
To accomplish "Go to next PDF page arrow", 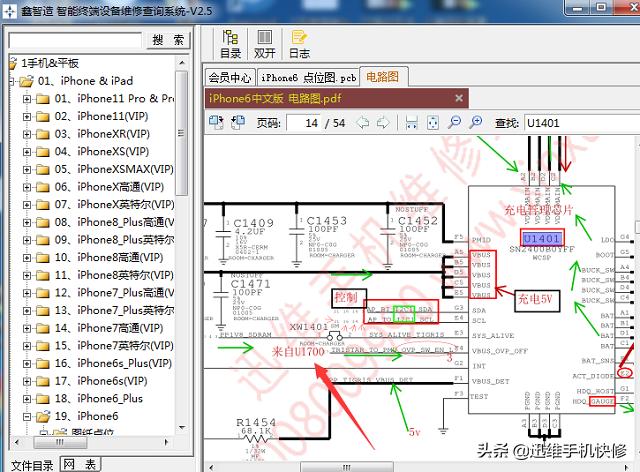I will pos(382,122).
